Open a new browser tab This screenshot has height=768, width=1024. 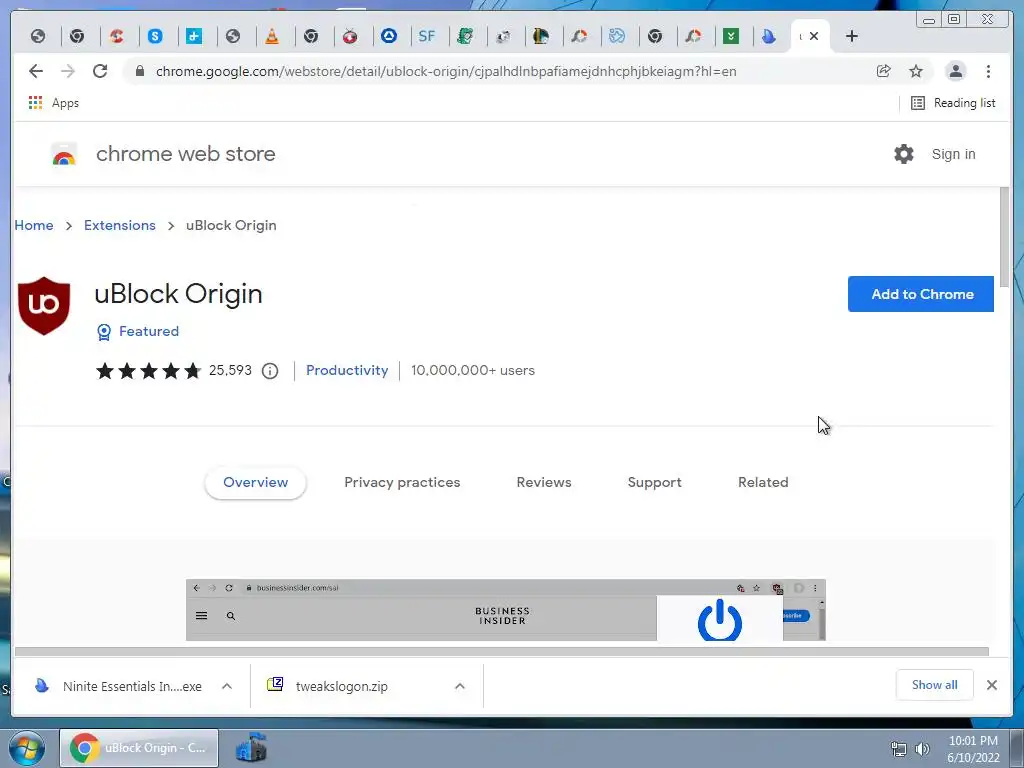[852, 36]
